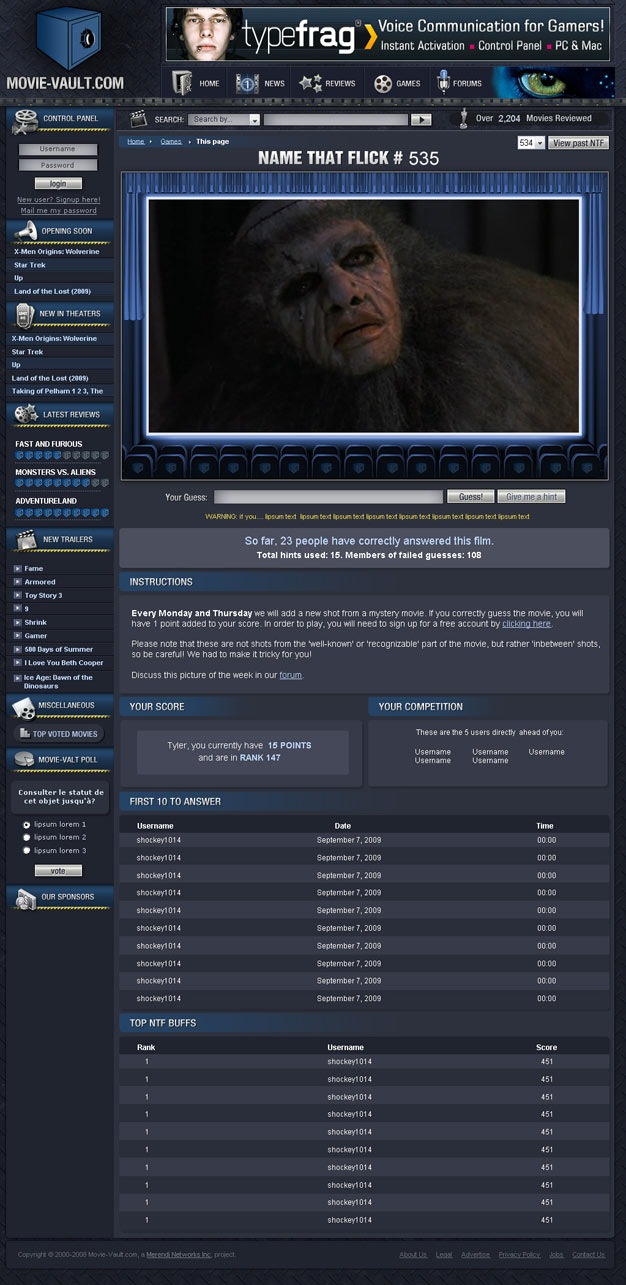Viewport: 626px width, 1285px height.
Task: Open the Reviews nav tab
Action: pos(328,83)
